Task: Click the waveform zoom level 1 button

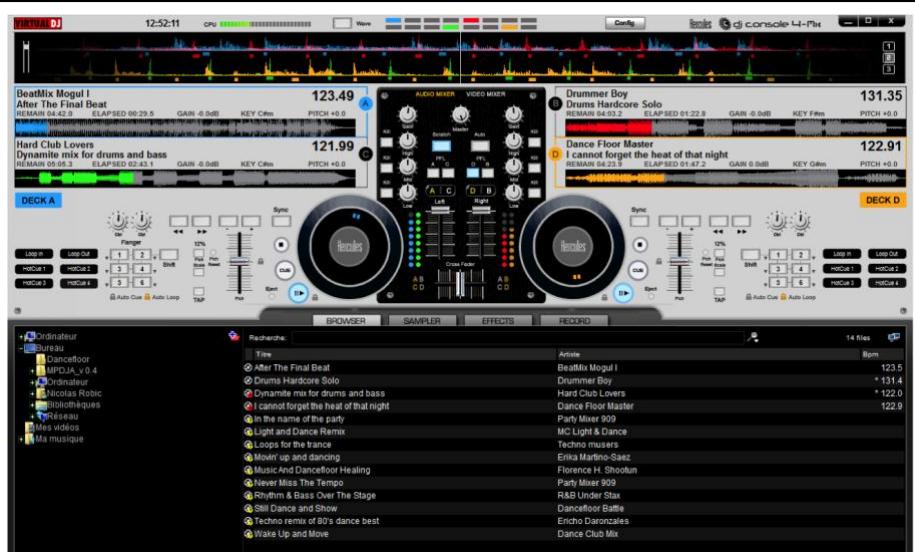Action: pos(888,47)
